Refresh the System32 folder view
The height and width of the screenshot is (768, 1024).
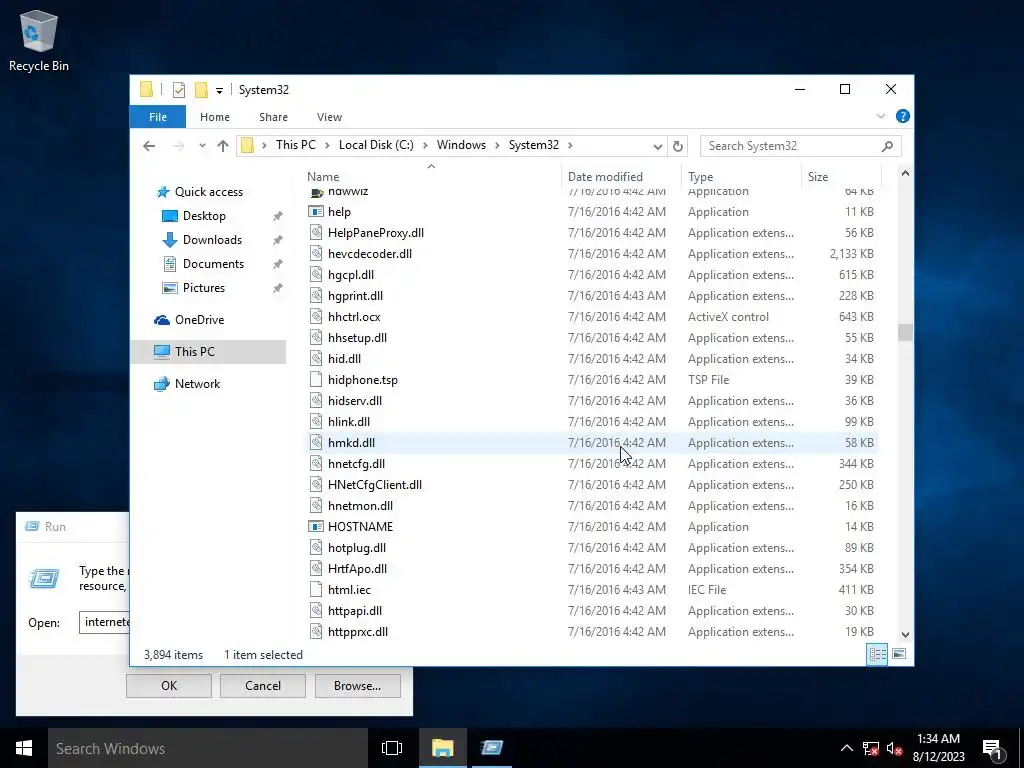pyautogui.click(x=678, y=146)
